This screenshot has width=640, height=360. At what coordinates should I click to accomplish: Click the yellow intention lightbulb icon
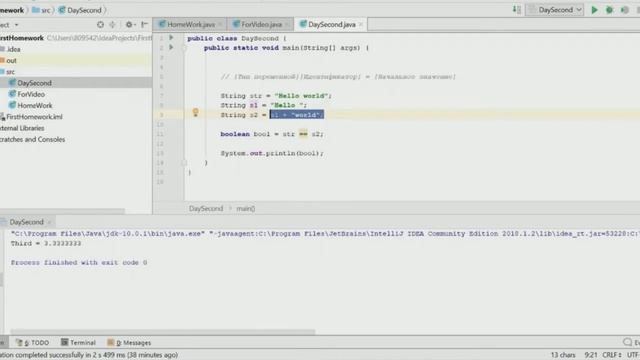(196, 112)
